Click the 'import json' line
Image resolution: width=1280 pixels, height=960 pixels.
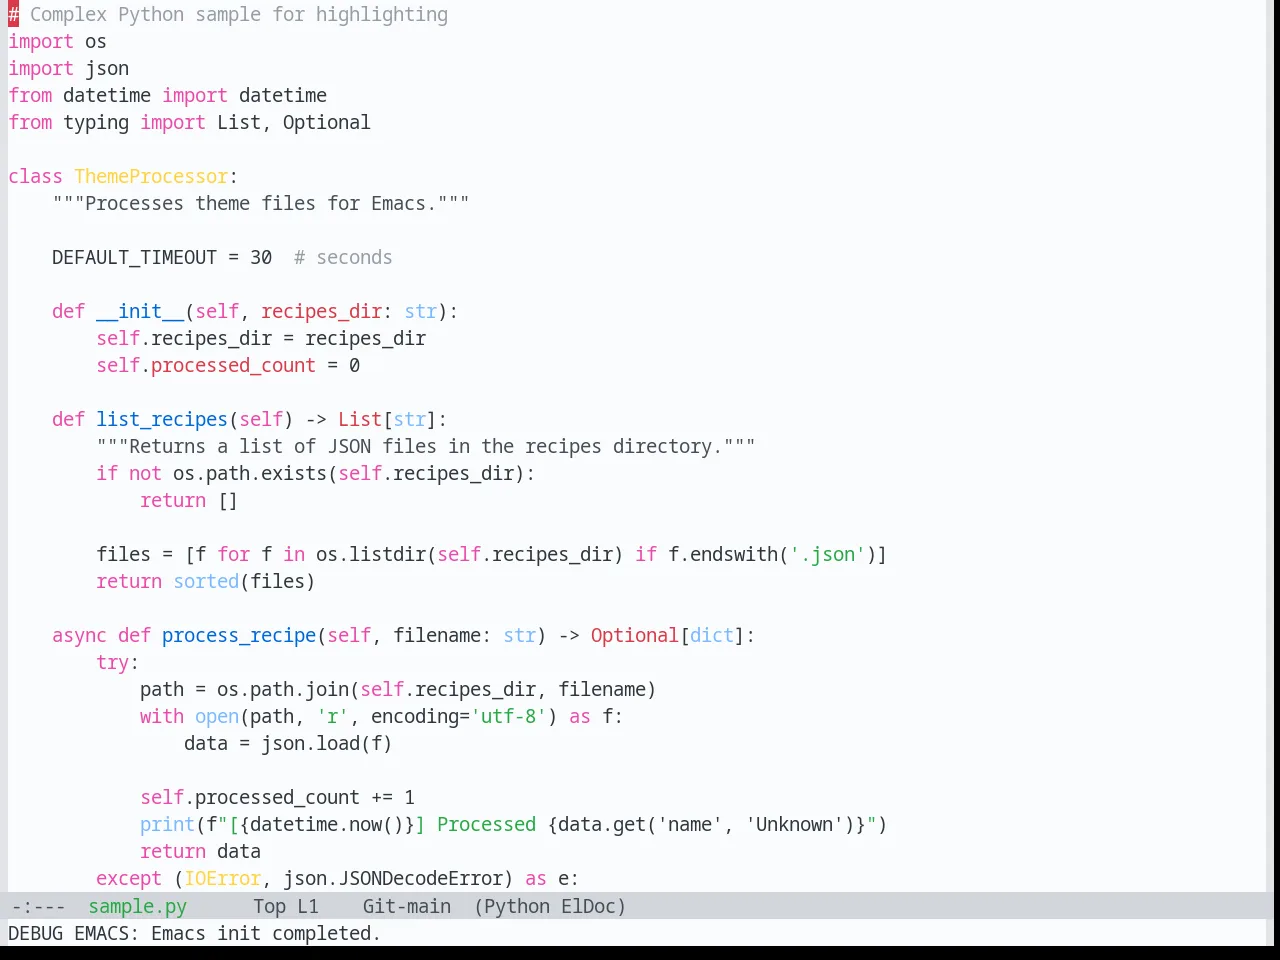click(68, 68)
